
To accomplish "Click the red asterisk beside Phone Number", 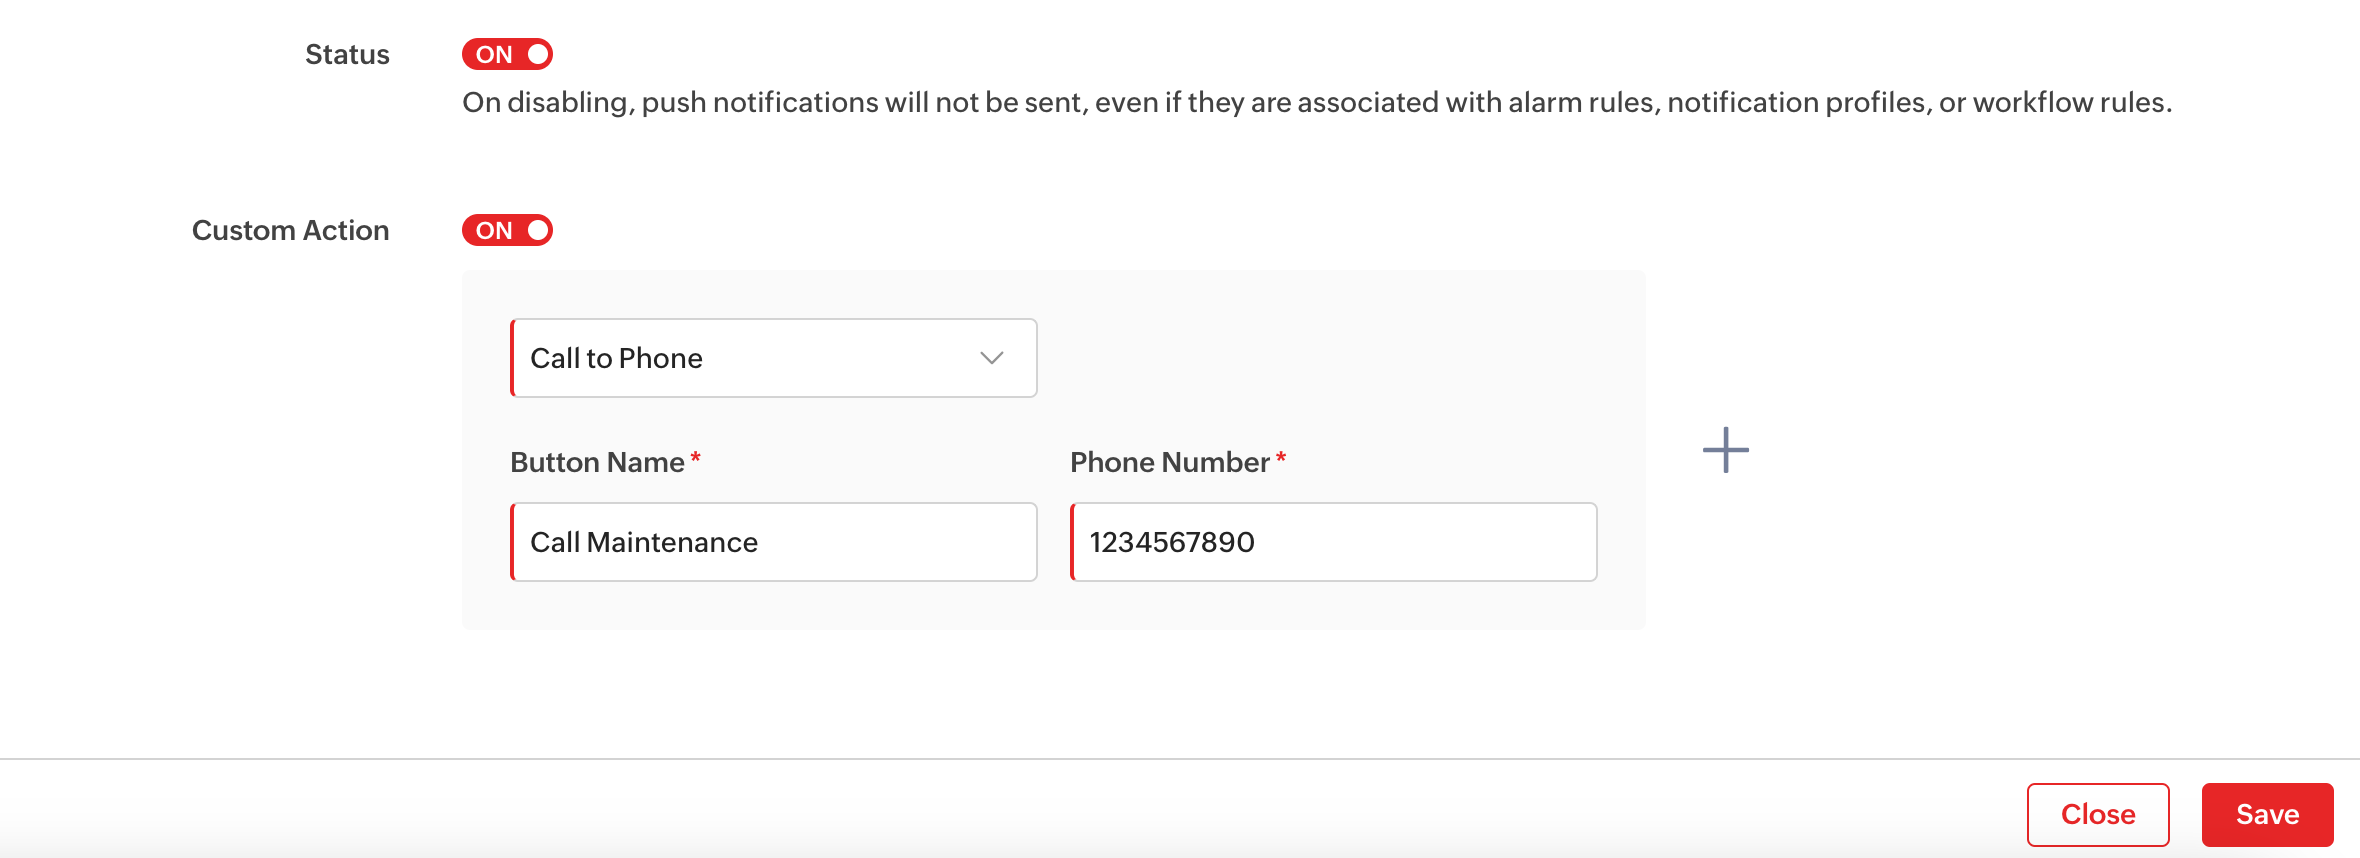I will (1280, 457).
